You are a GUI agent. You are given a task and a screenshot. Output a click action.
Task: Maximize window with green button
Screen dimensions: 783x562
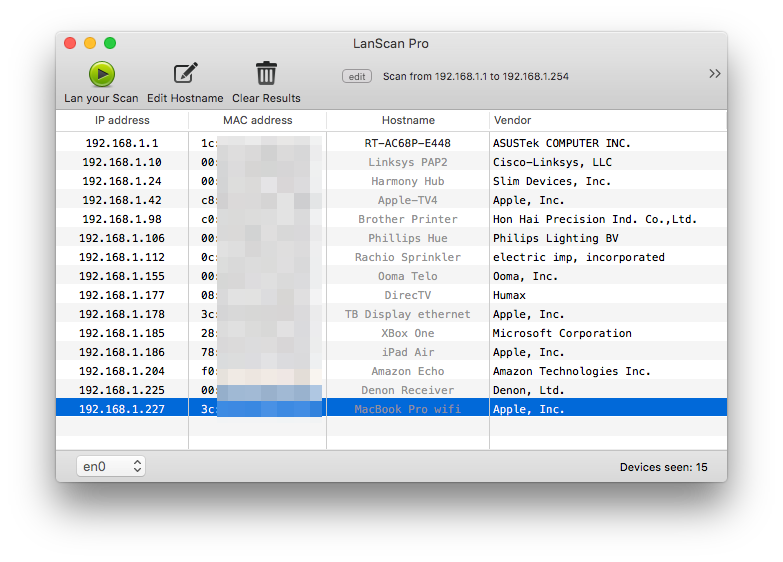point(110,43)
